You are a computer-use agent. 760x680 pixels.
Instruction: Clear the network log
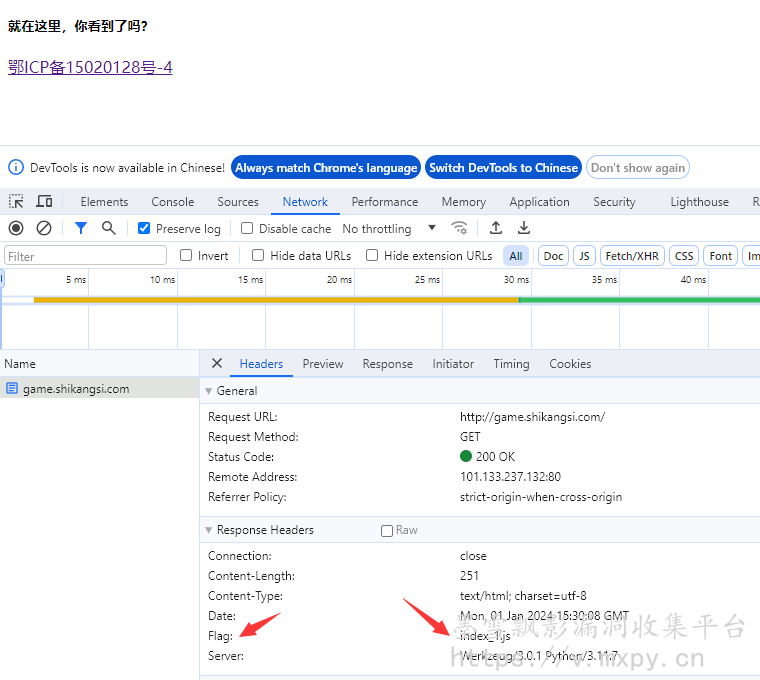tap(44, 228)
